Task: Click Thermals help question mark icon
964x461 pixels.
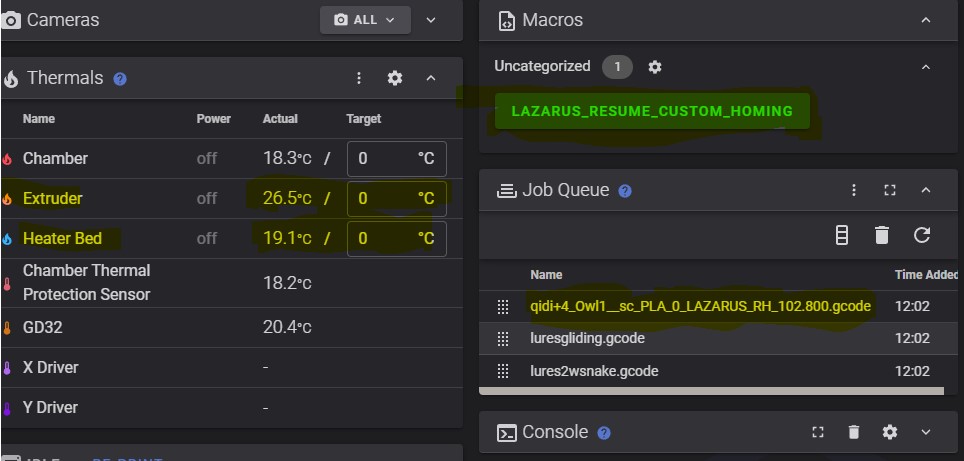Action: point(120,78)
